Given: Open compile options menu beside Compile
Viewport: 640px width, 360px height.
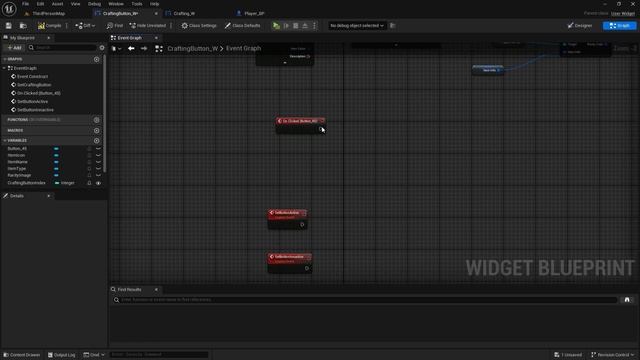Looking at the screenshot, I should 67,26.
